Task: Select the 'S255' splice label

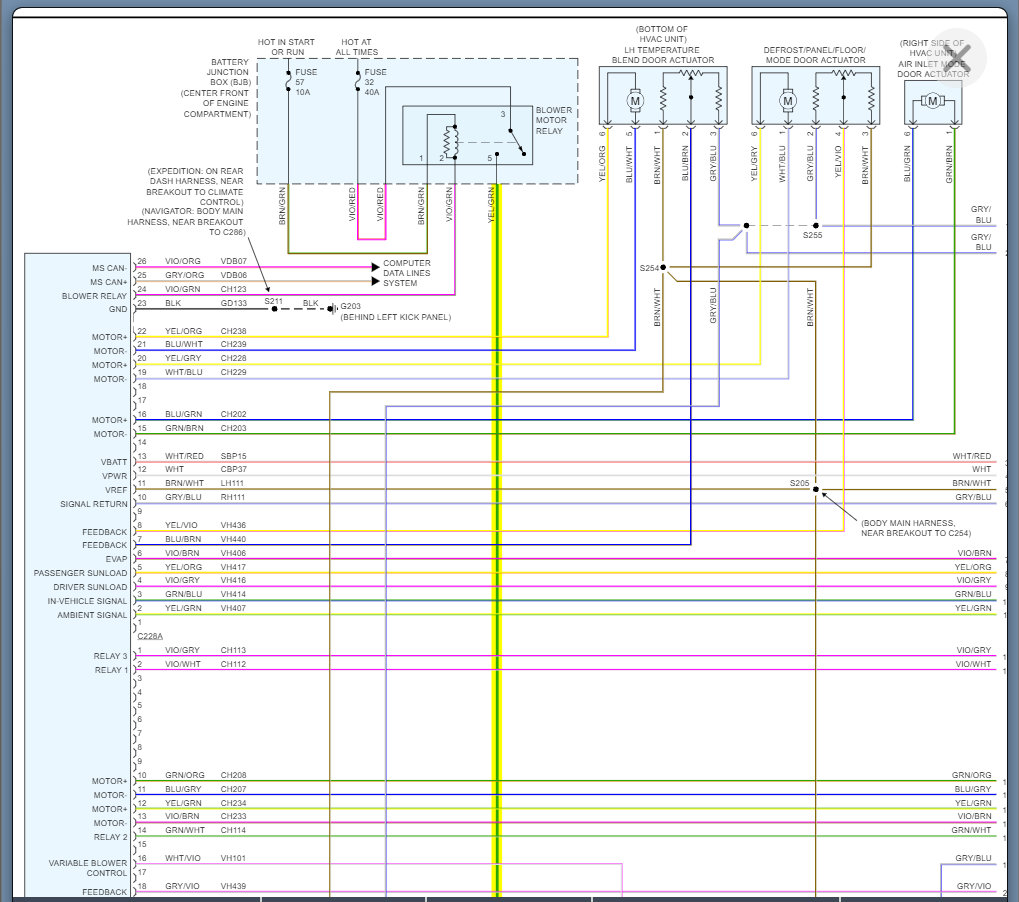Action: pyautogui.click(x=812, y=235)
